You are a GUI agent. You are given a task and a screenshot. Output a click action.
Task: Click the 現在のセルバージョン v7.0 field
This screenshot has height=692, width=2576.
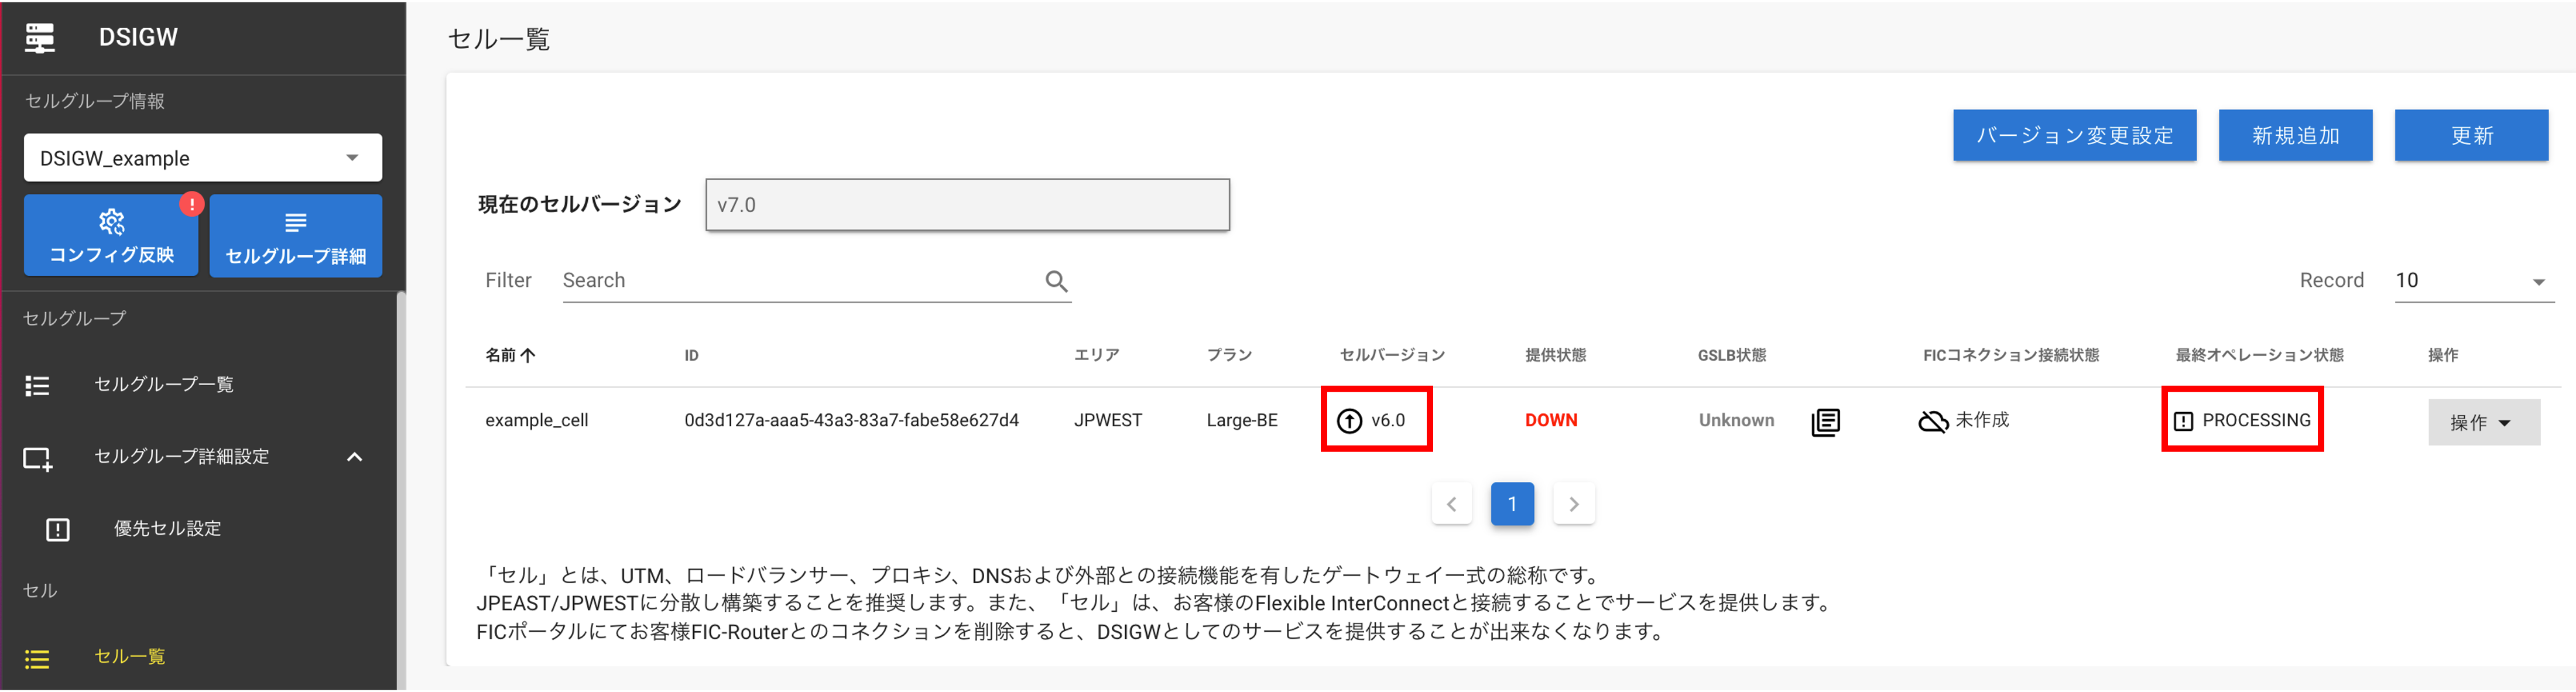click(967, 205)
